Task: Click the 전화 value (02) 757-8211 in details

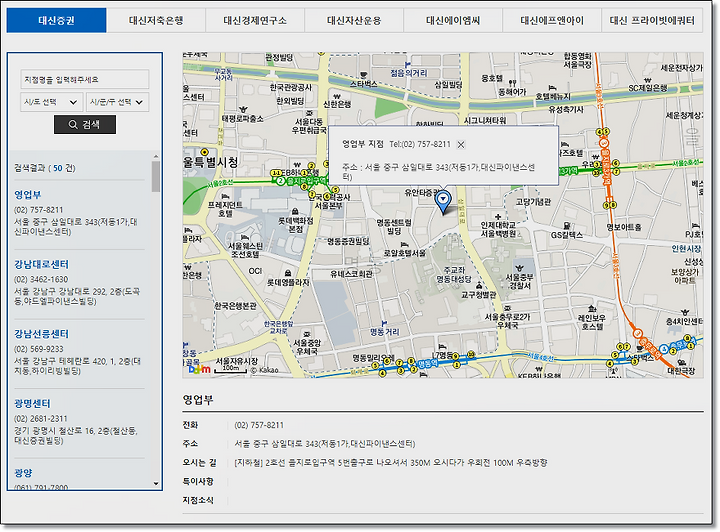Action: click(259, 425)
